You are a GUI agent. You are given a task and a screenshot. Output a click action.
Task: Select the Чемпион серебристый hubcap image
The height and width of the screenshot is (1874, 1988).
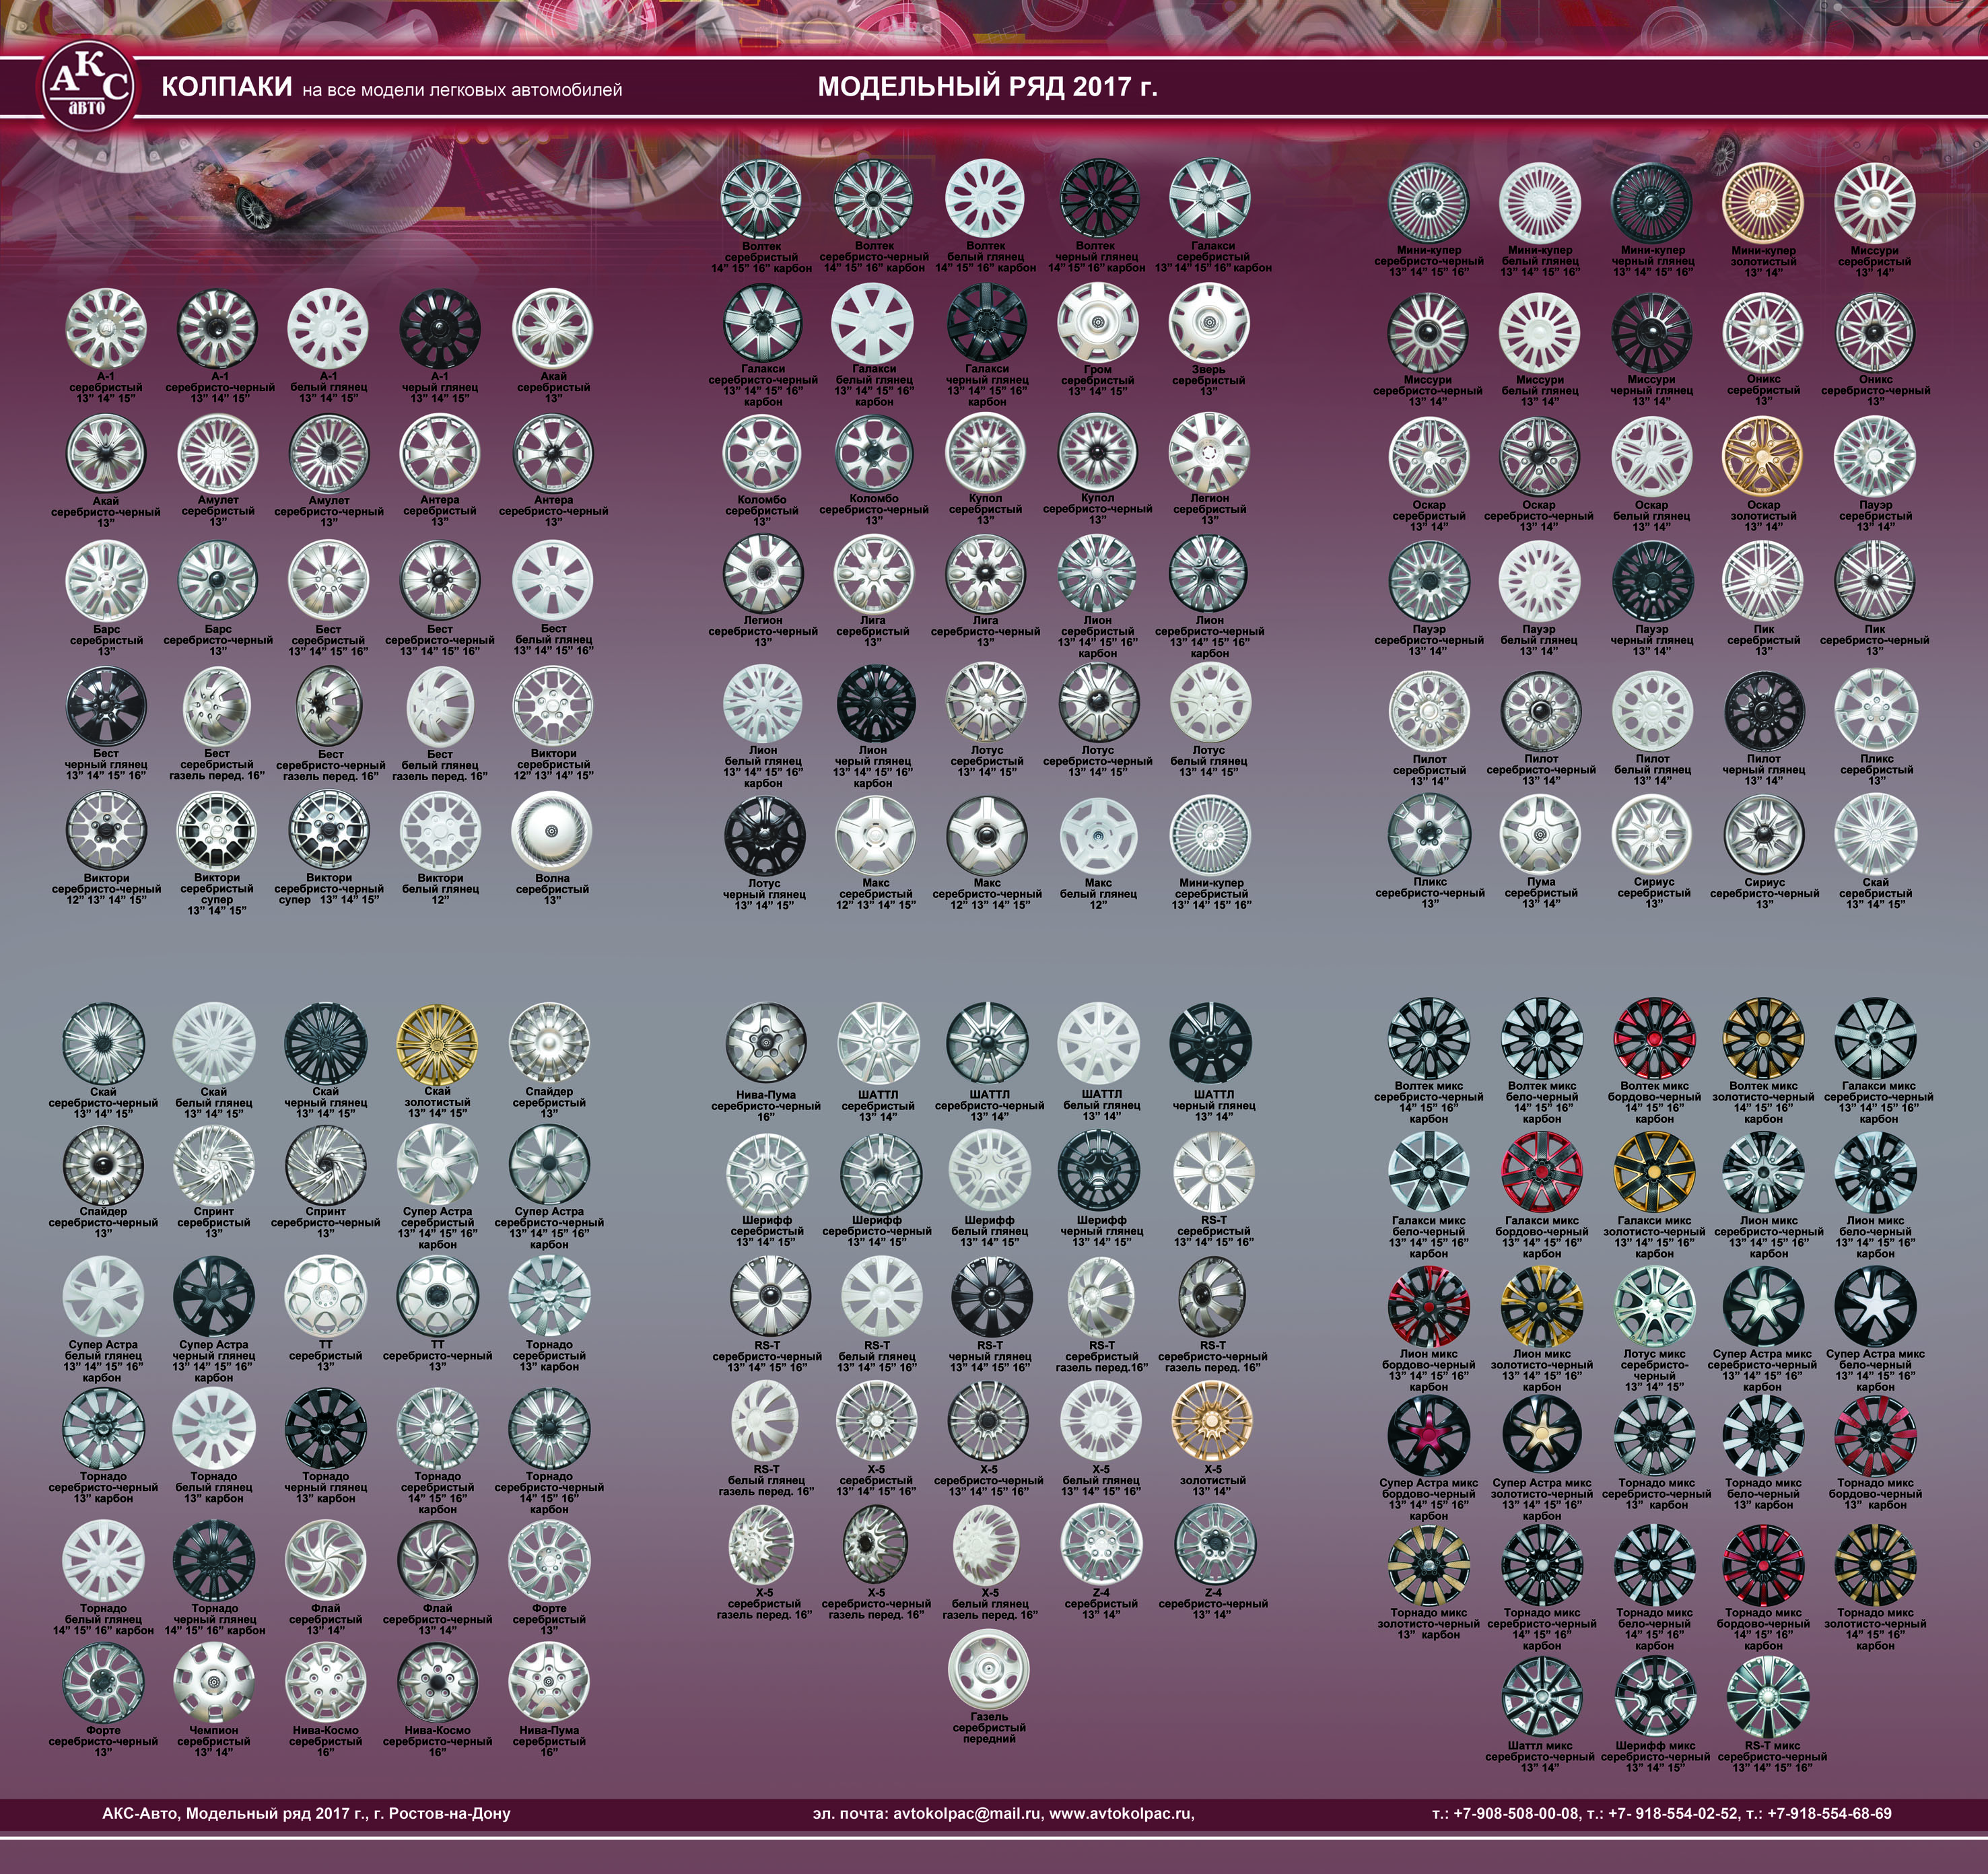coord(214,1681)
